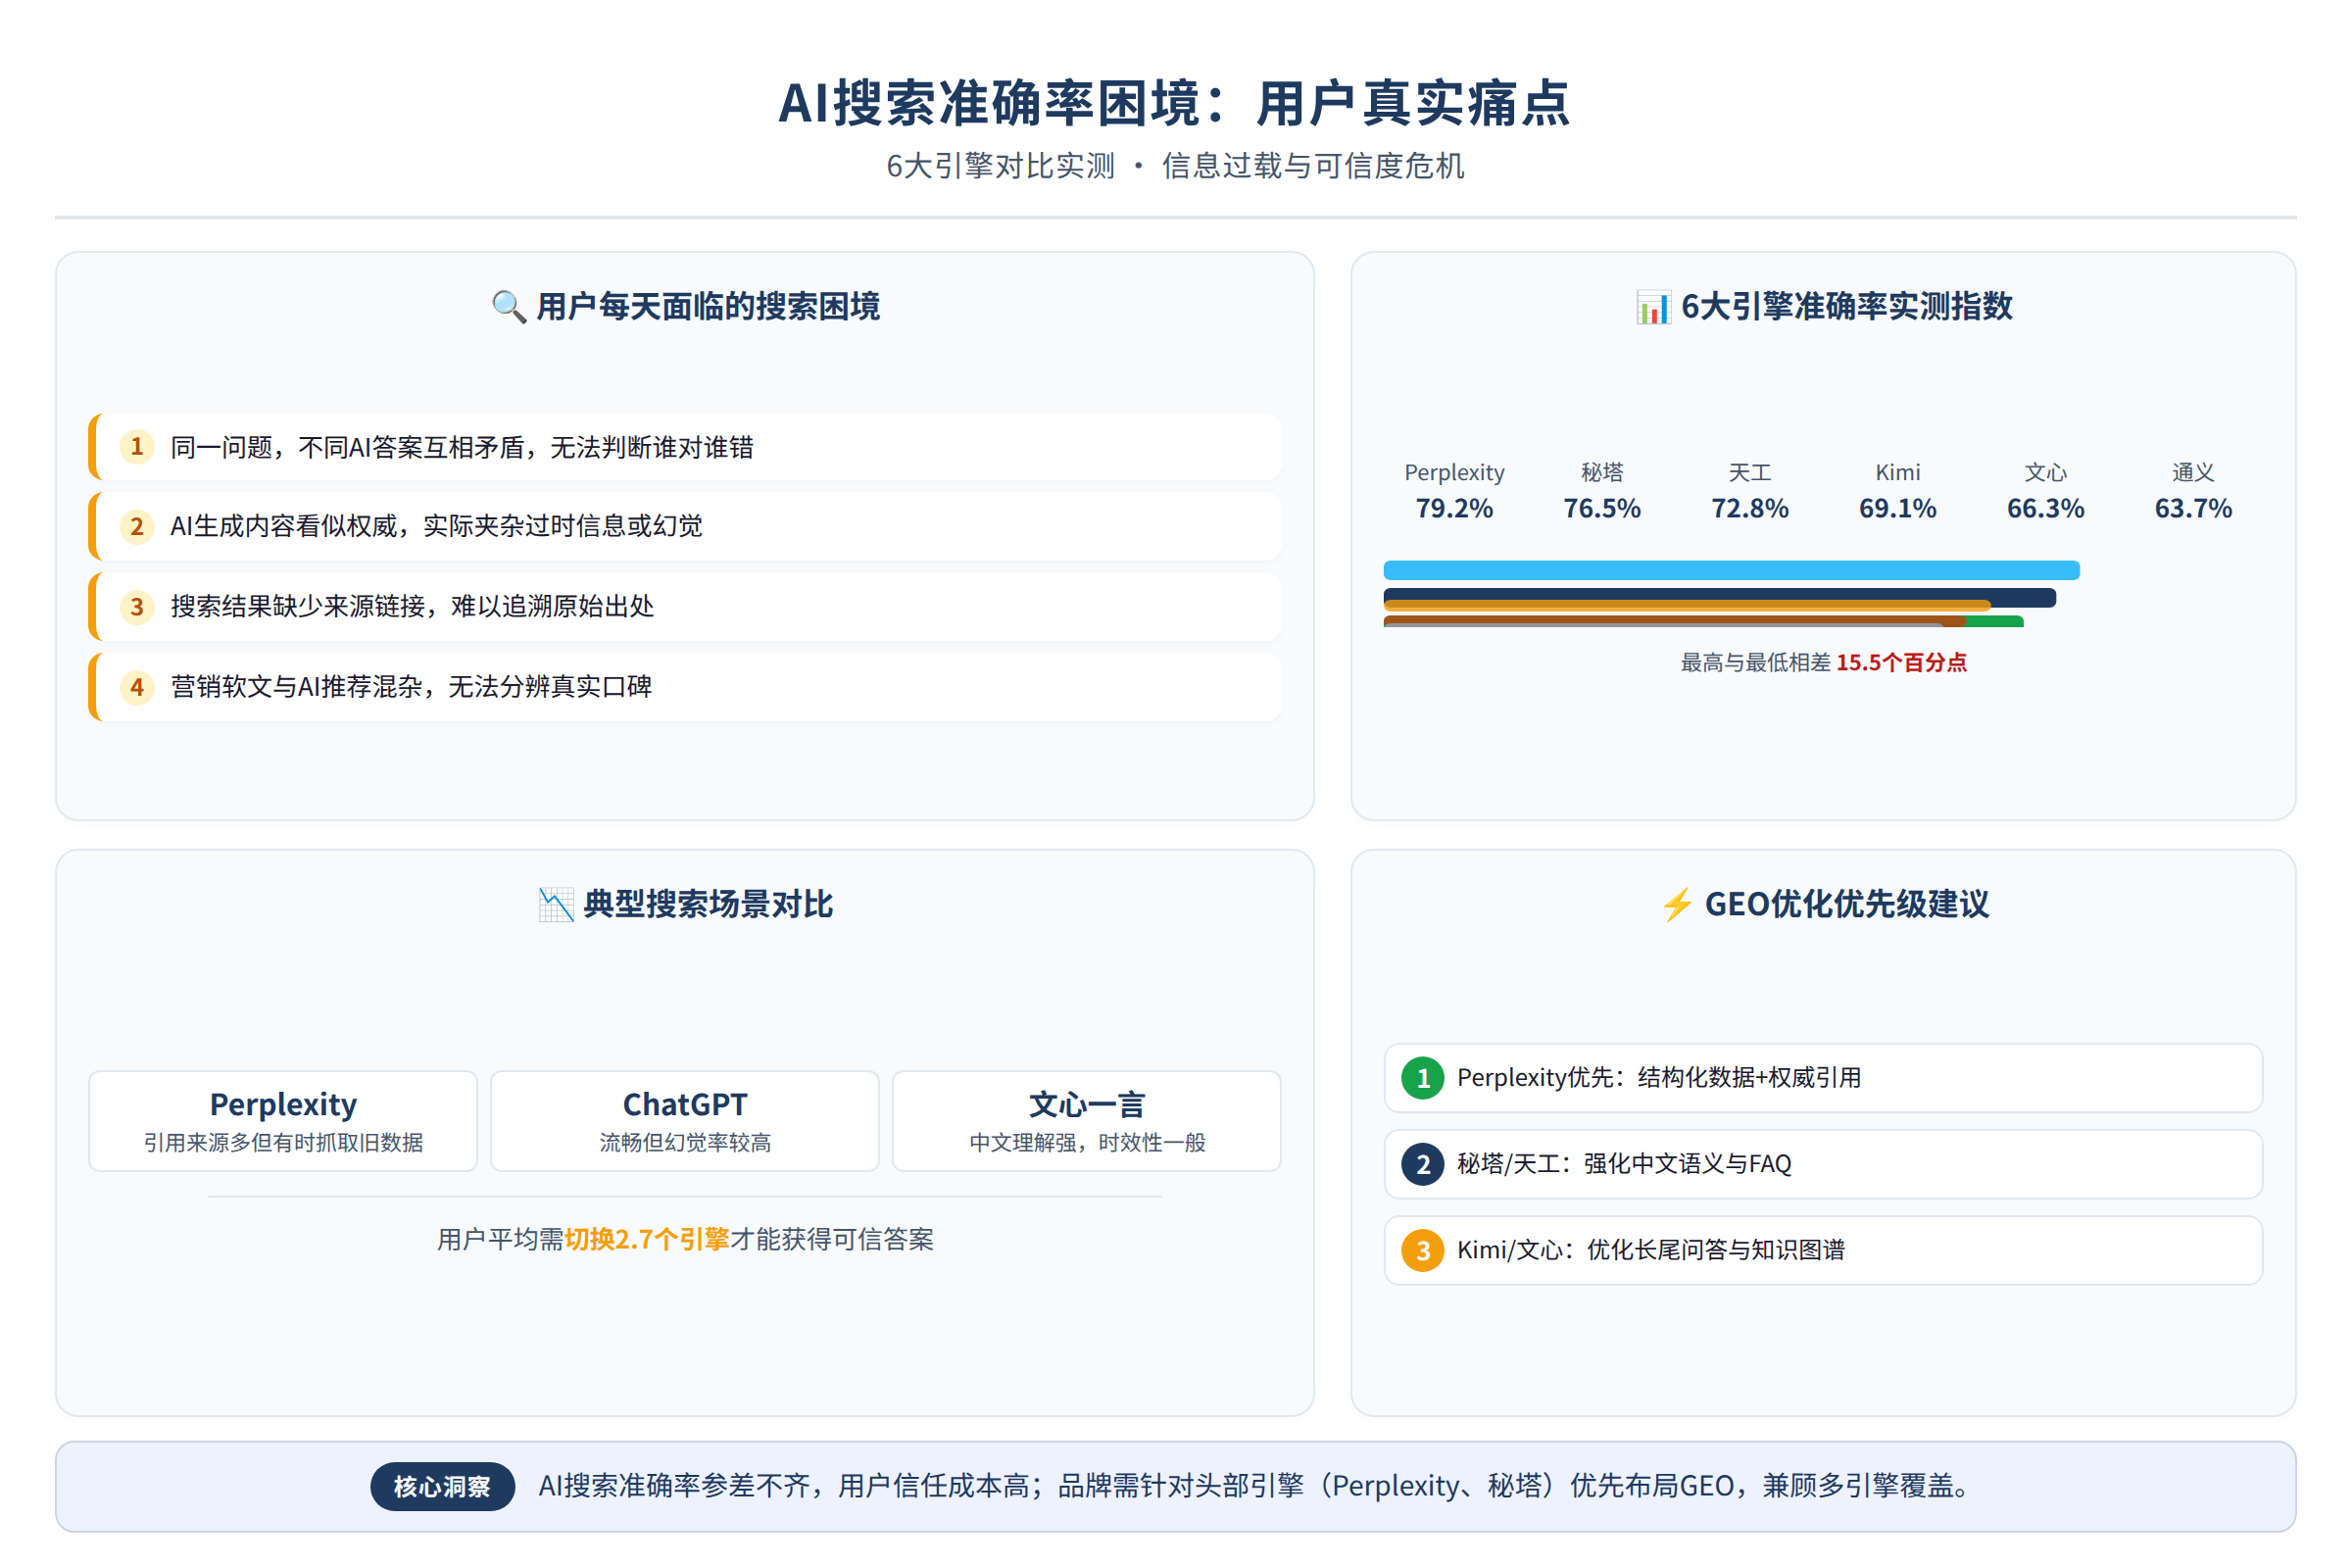Click the orange circle numbered 3
Viewport: 2352px width, 1568px height.
coord(1423,1250)
